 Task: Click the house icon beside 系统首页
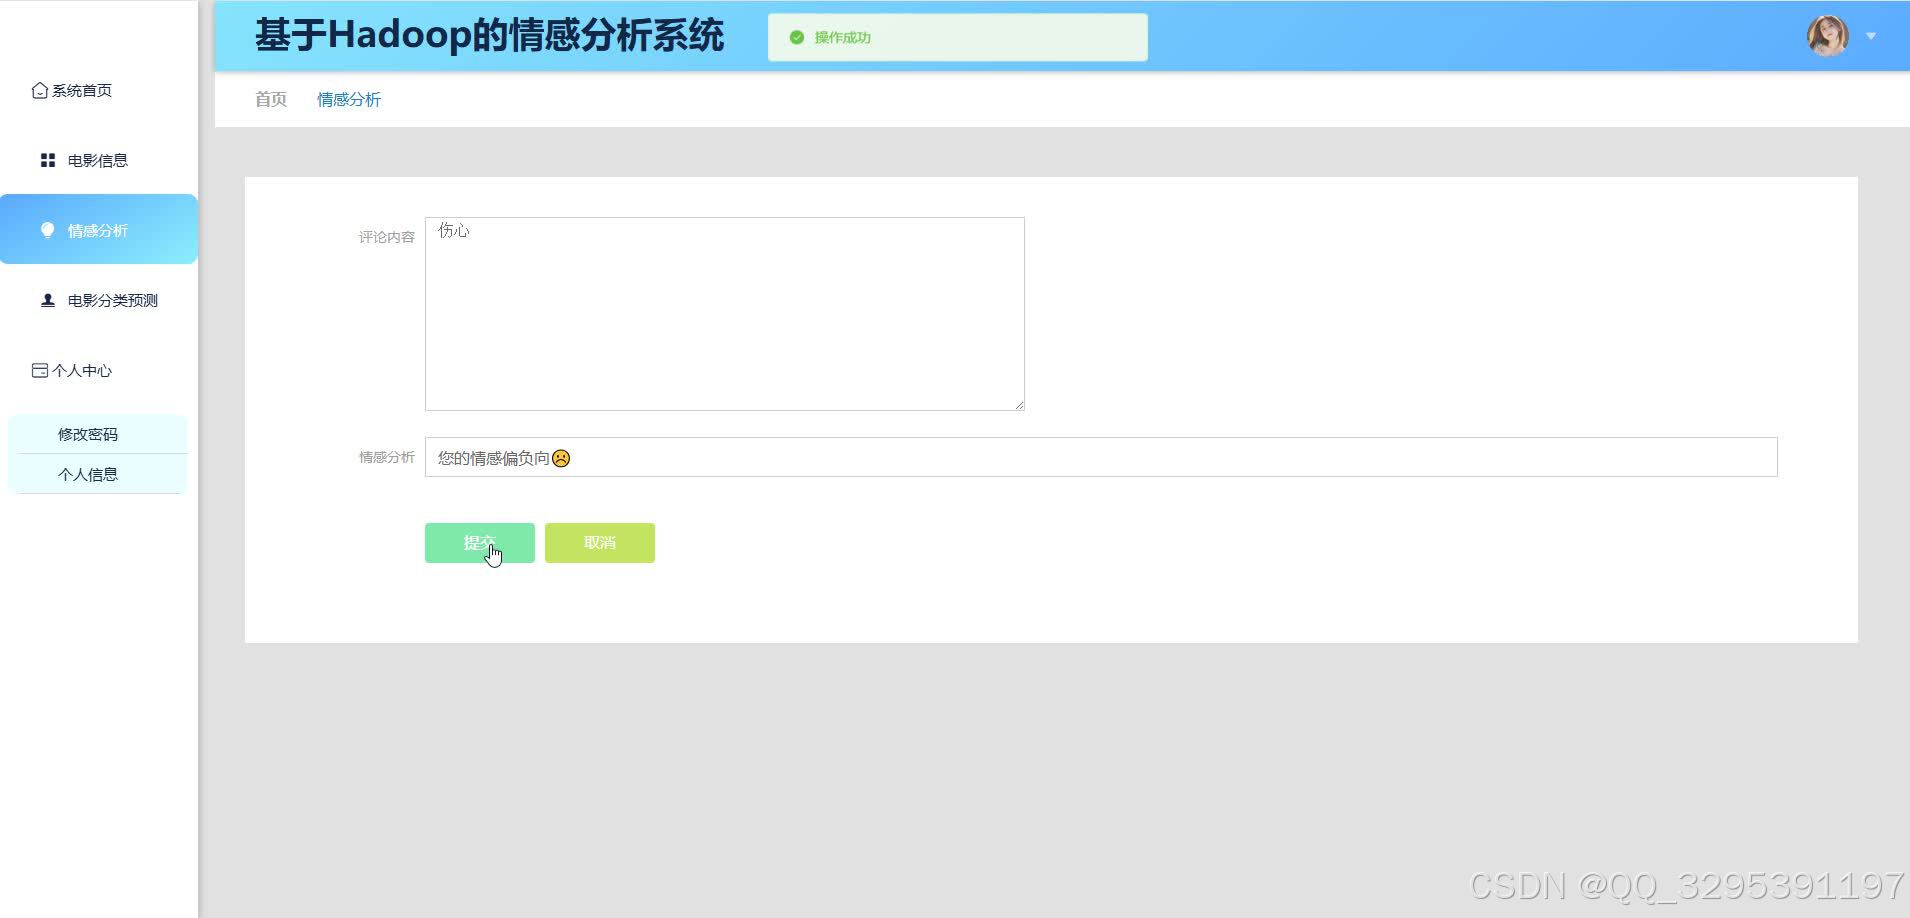(x=40, y=91)
